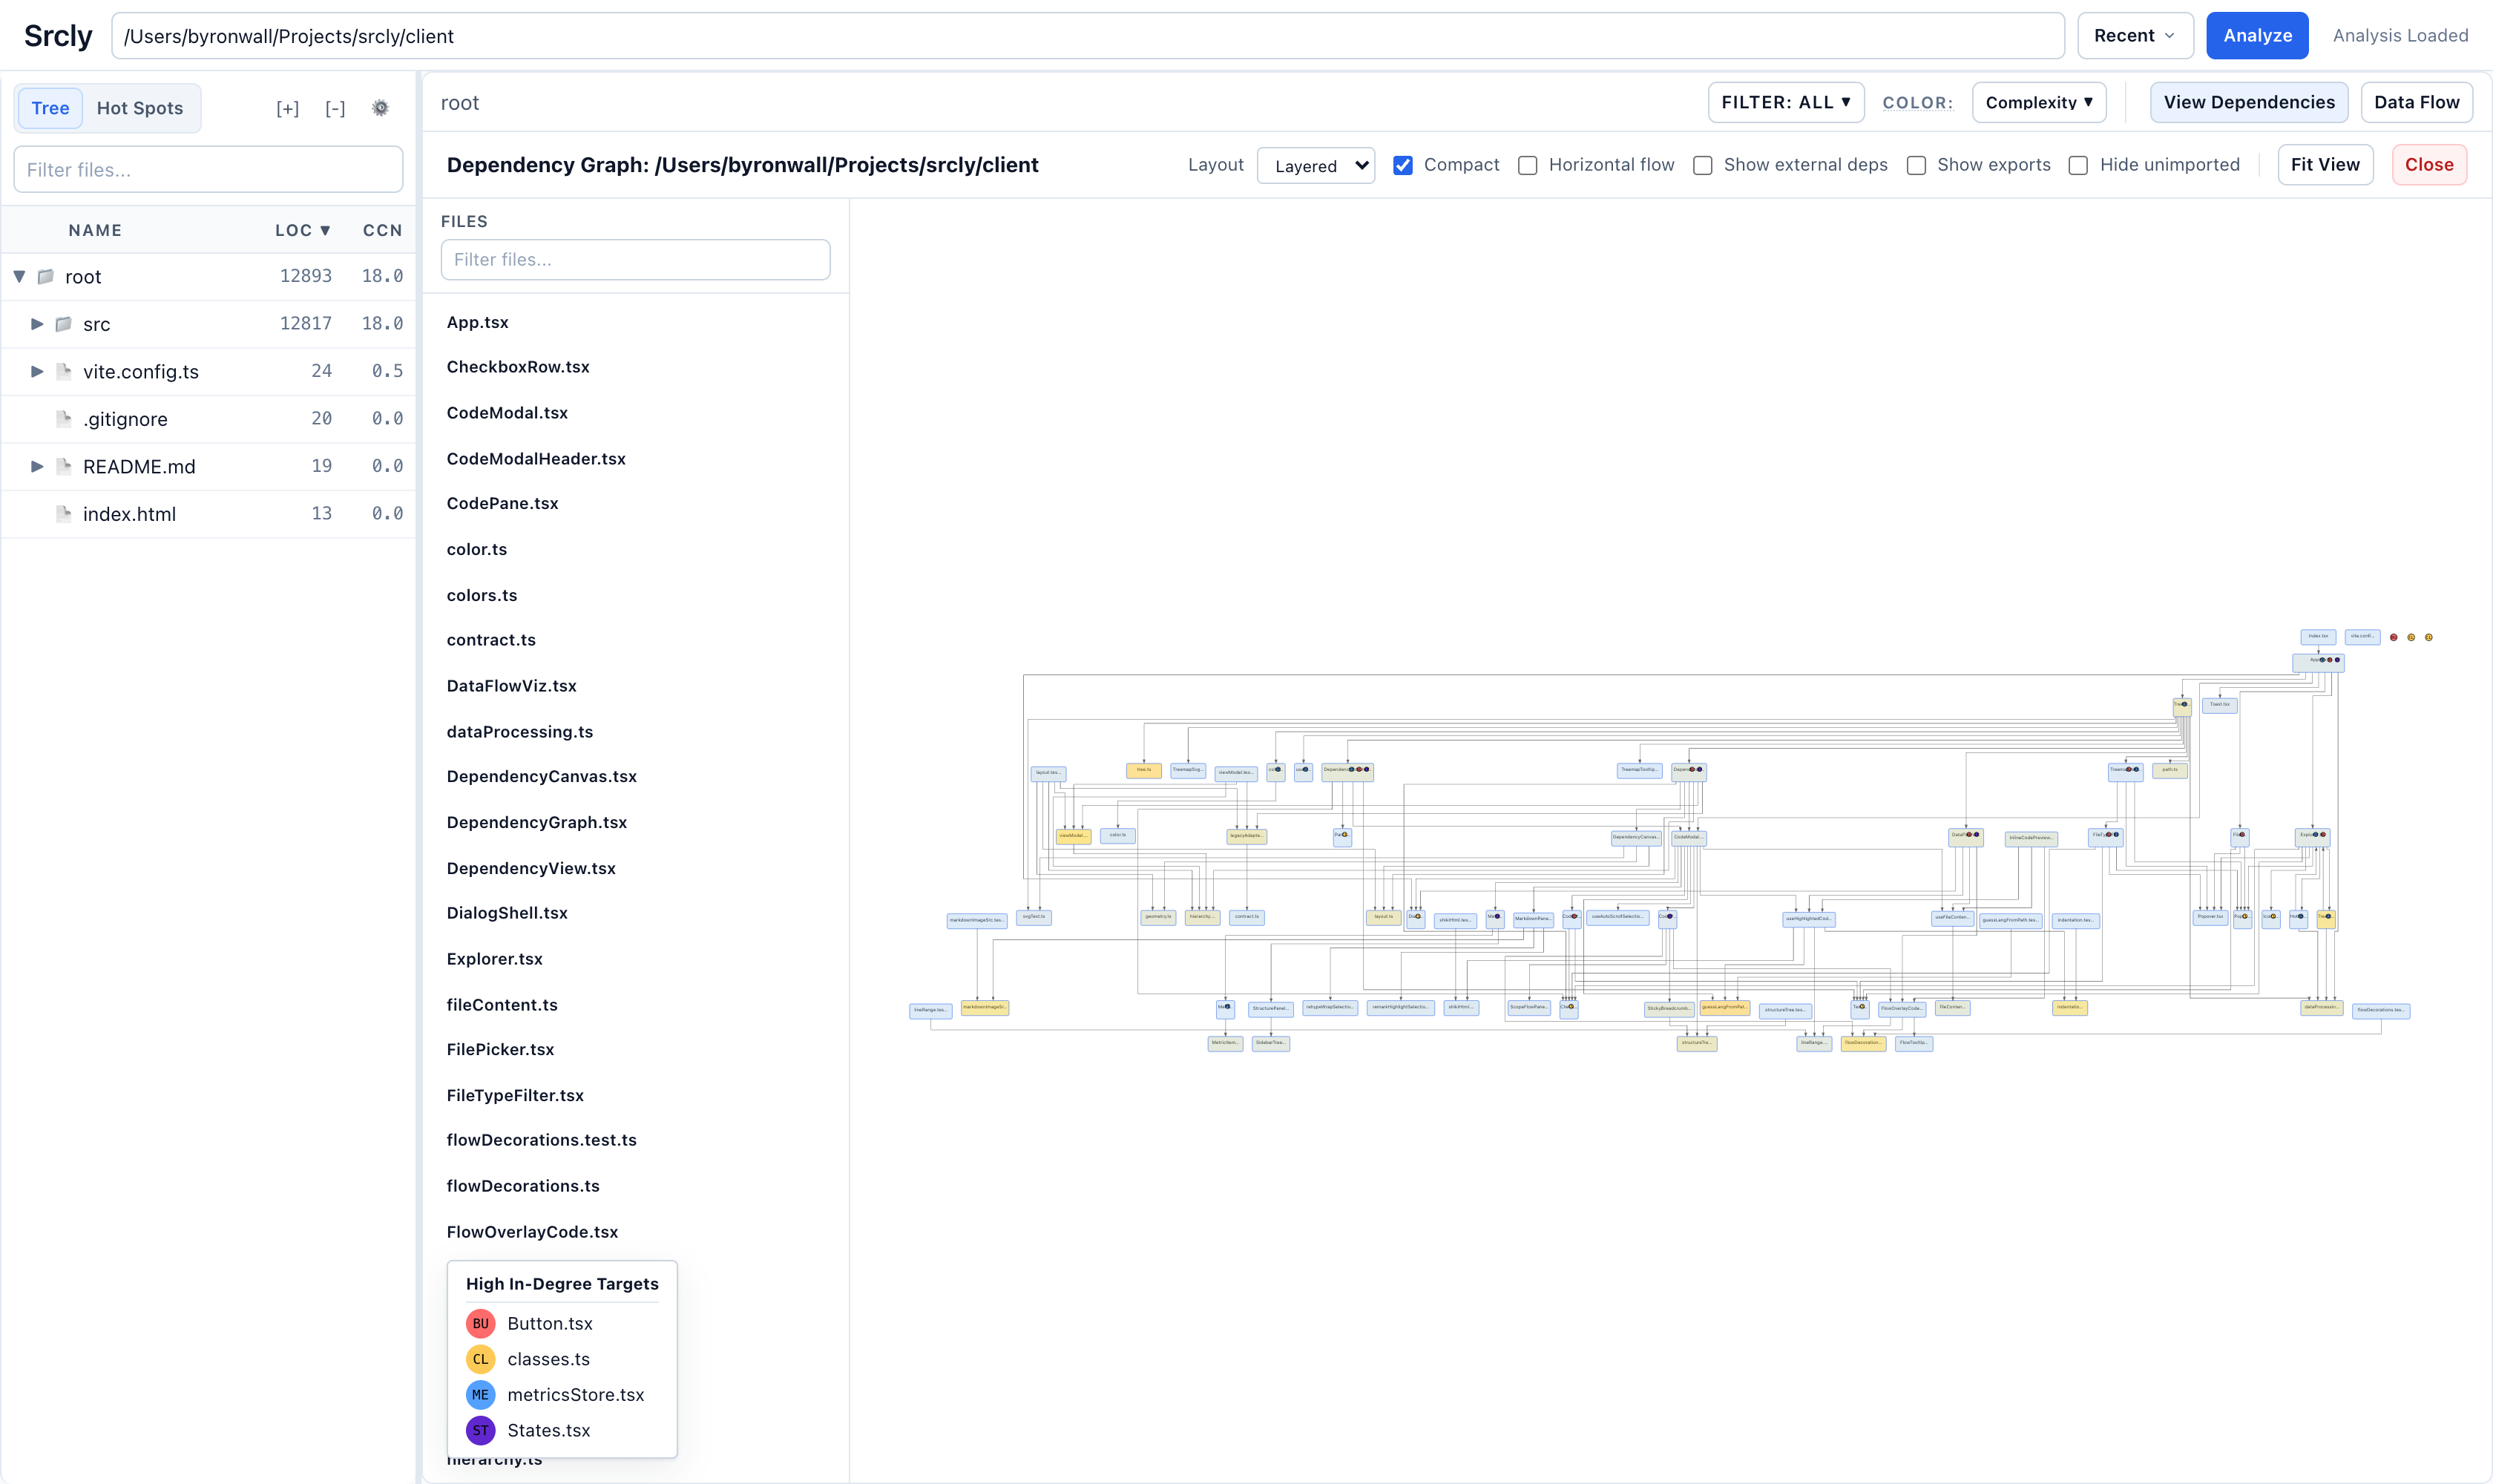Click the collapse all [-] icon
The width and height of the screenshot is (2493, 1484).
click(x=335, y=108)
